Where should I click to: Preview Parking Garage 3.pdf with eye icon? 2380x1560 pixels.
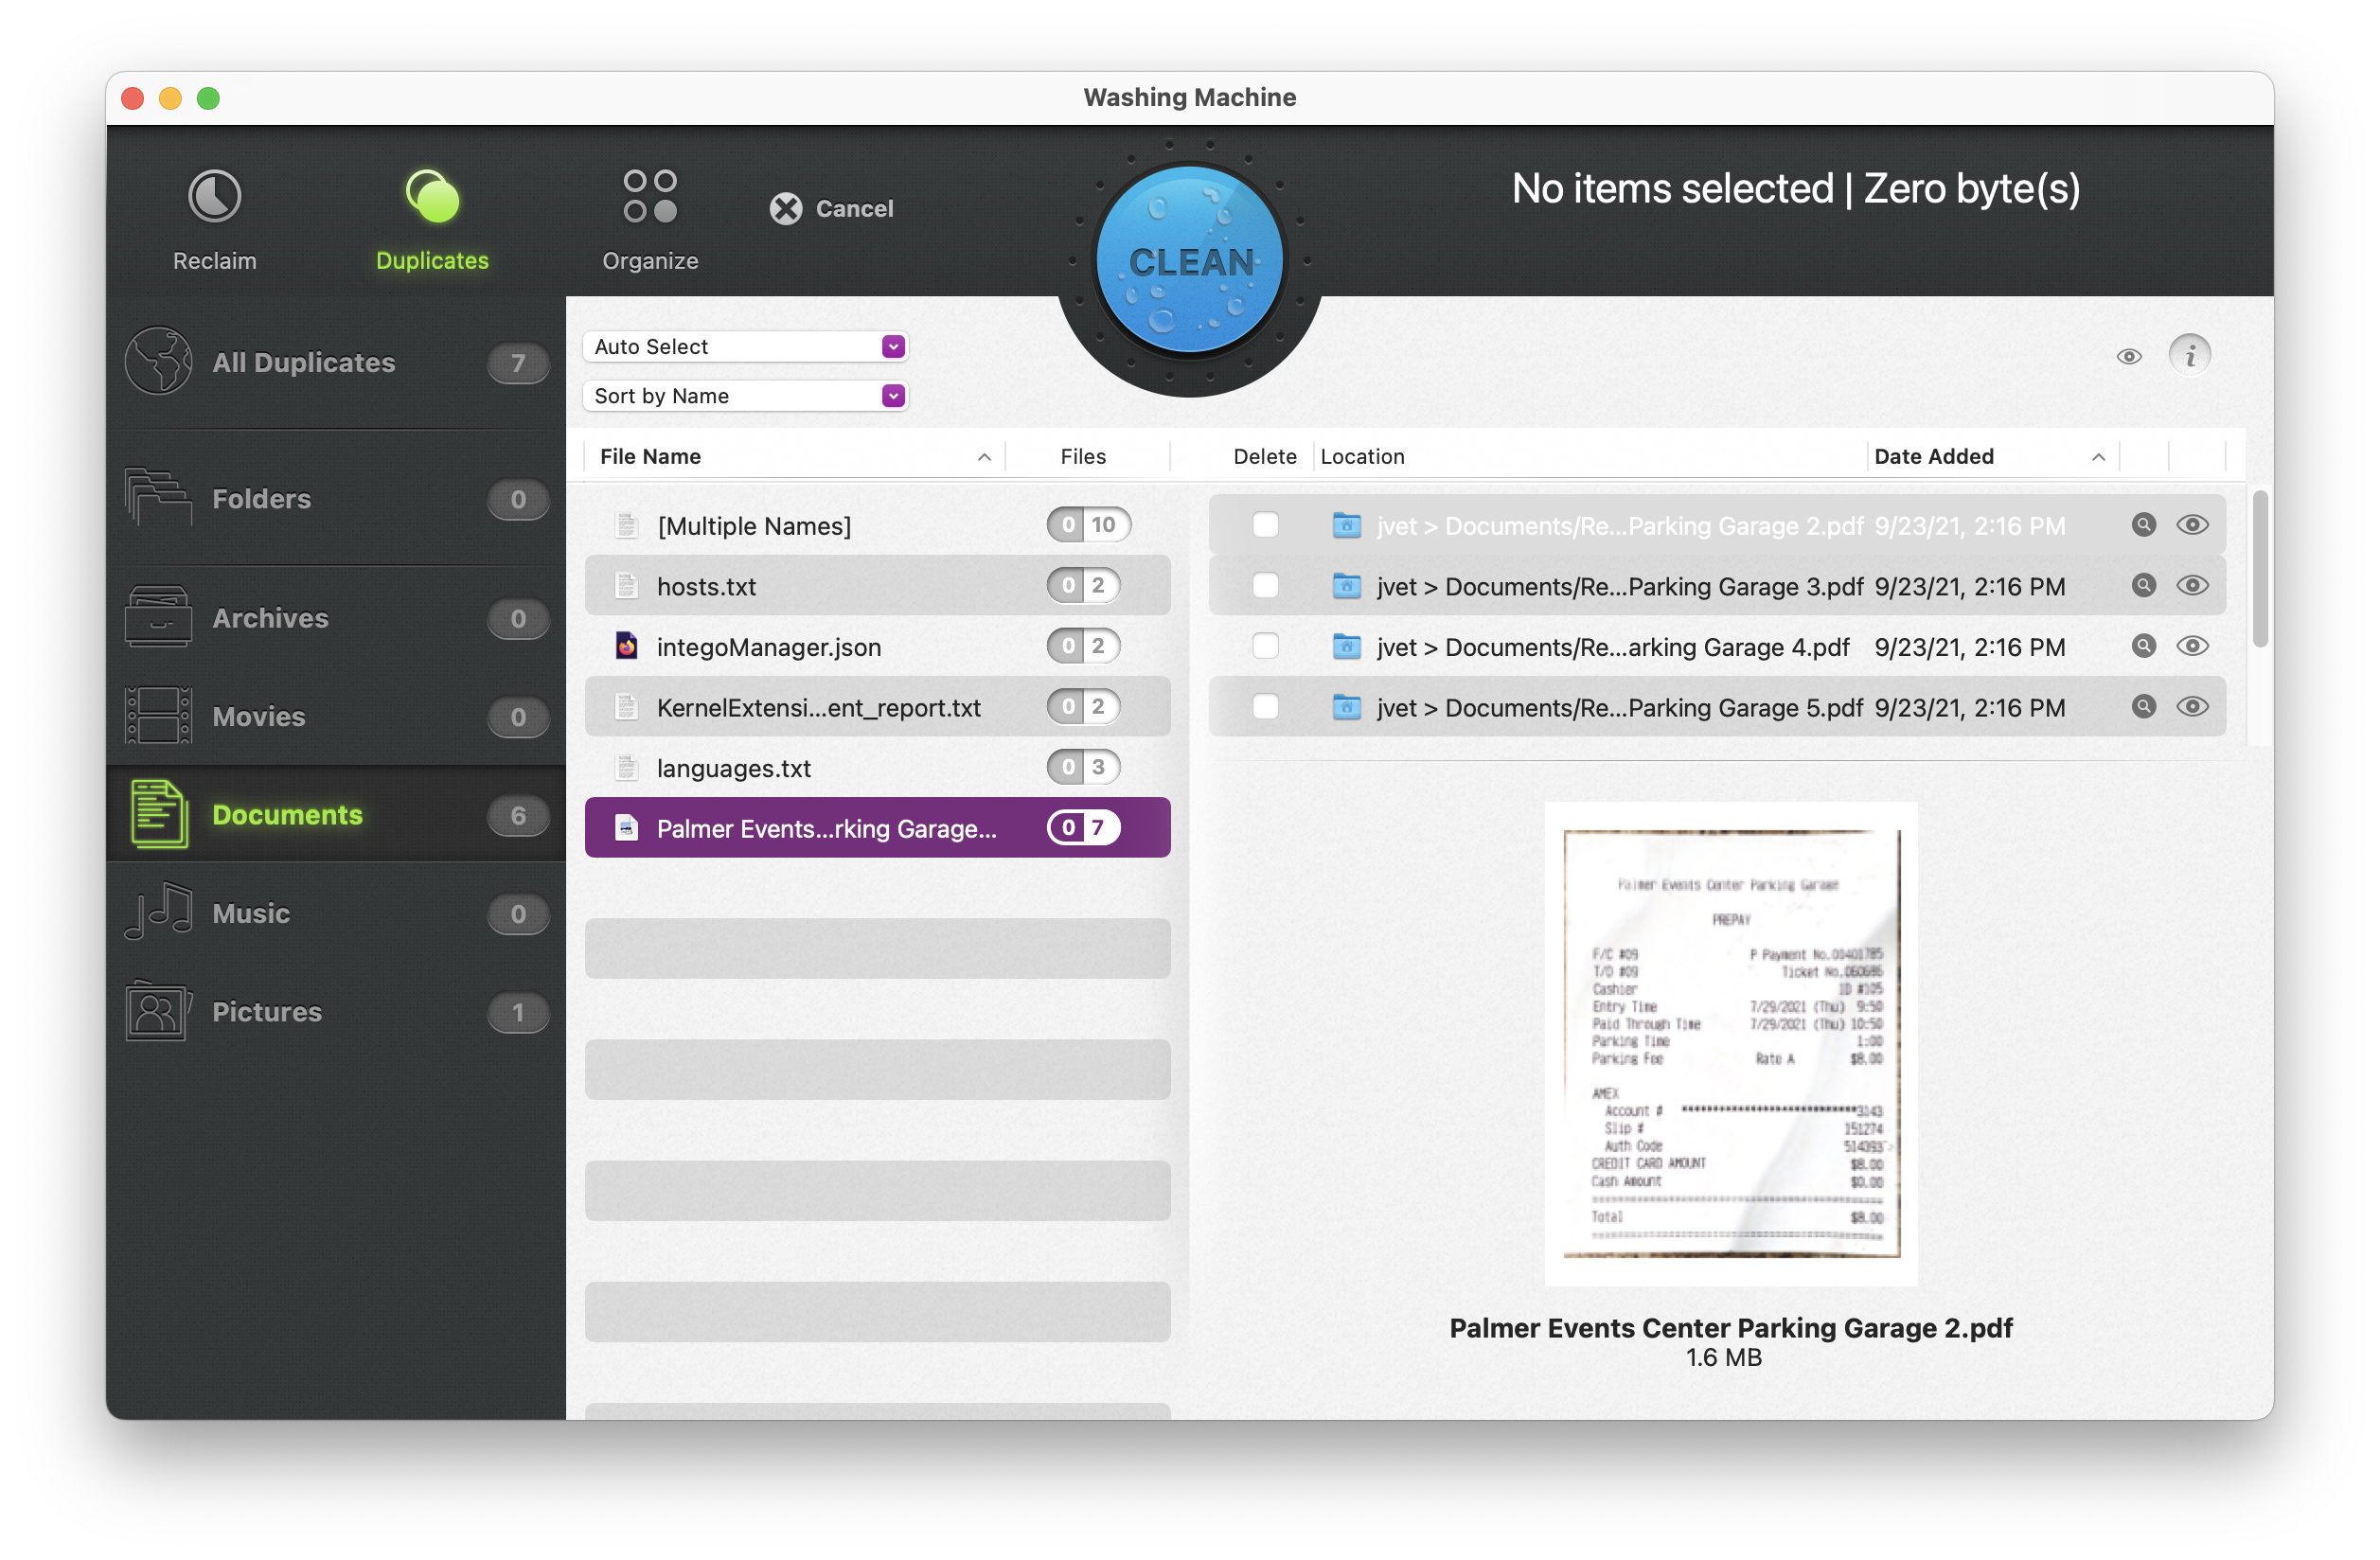[2192, 585]
